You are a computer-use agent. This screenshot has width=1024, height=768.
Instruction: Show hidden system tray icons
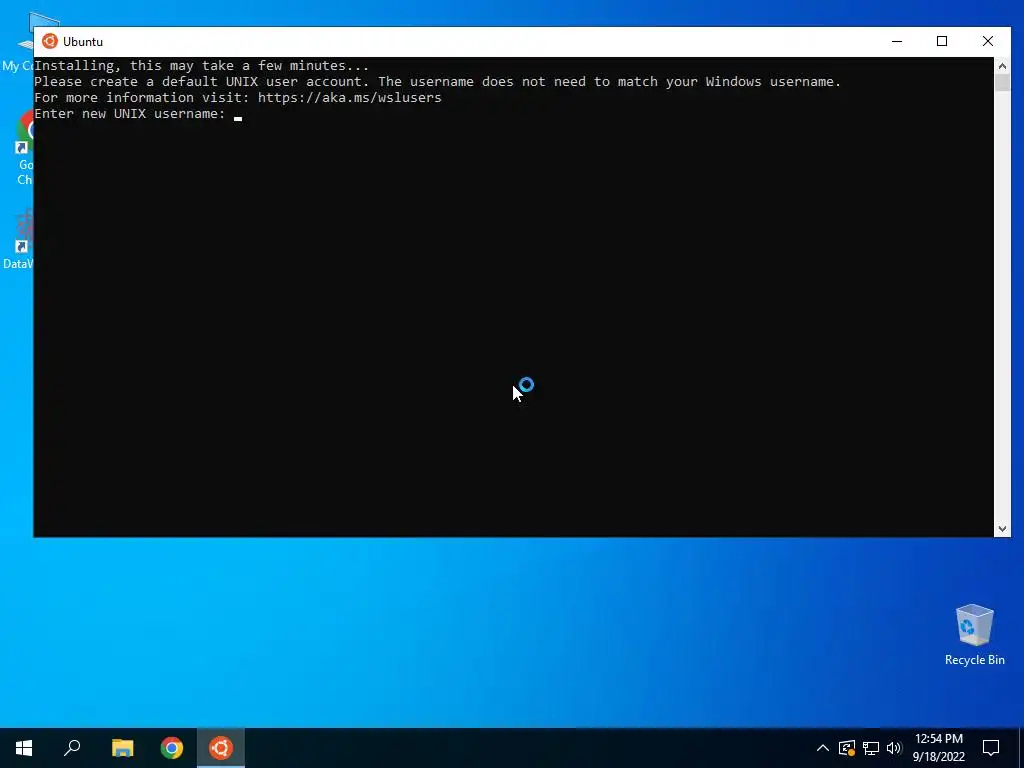pyautogui.click(x=823, y=748)
